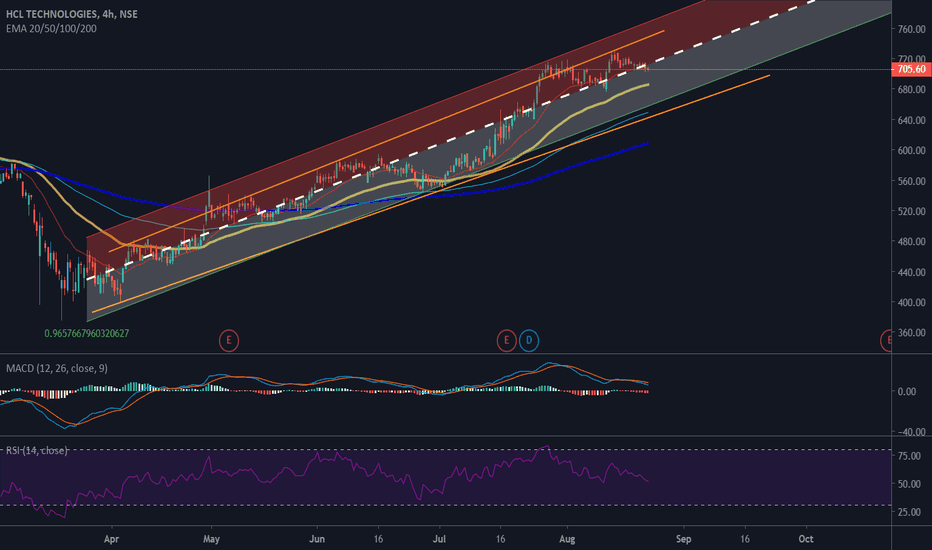The image size is (932, 550).
Task: Click the earnings E marker in mid-July
Action: (x=506, y=341)
